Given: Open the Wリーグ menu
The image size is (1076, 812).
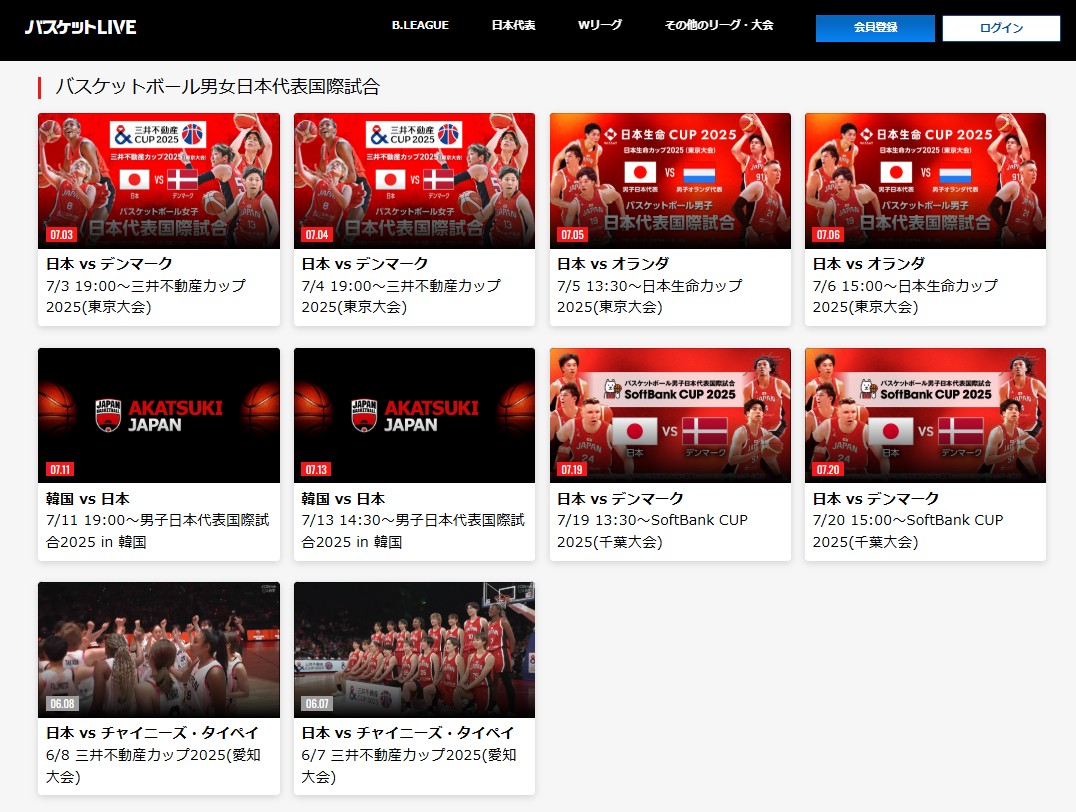Looking at the screenshot, I should [x=600, y=25].
